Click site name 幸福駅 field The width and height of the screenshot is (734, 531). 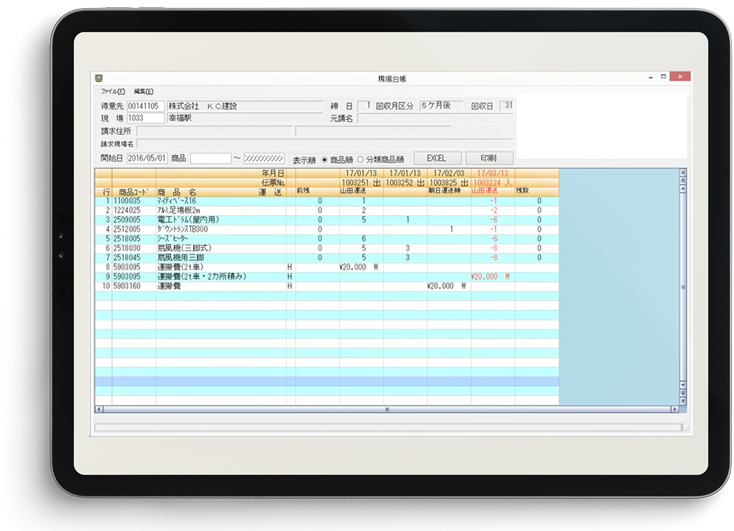click(245, 118)
